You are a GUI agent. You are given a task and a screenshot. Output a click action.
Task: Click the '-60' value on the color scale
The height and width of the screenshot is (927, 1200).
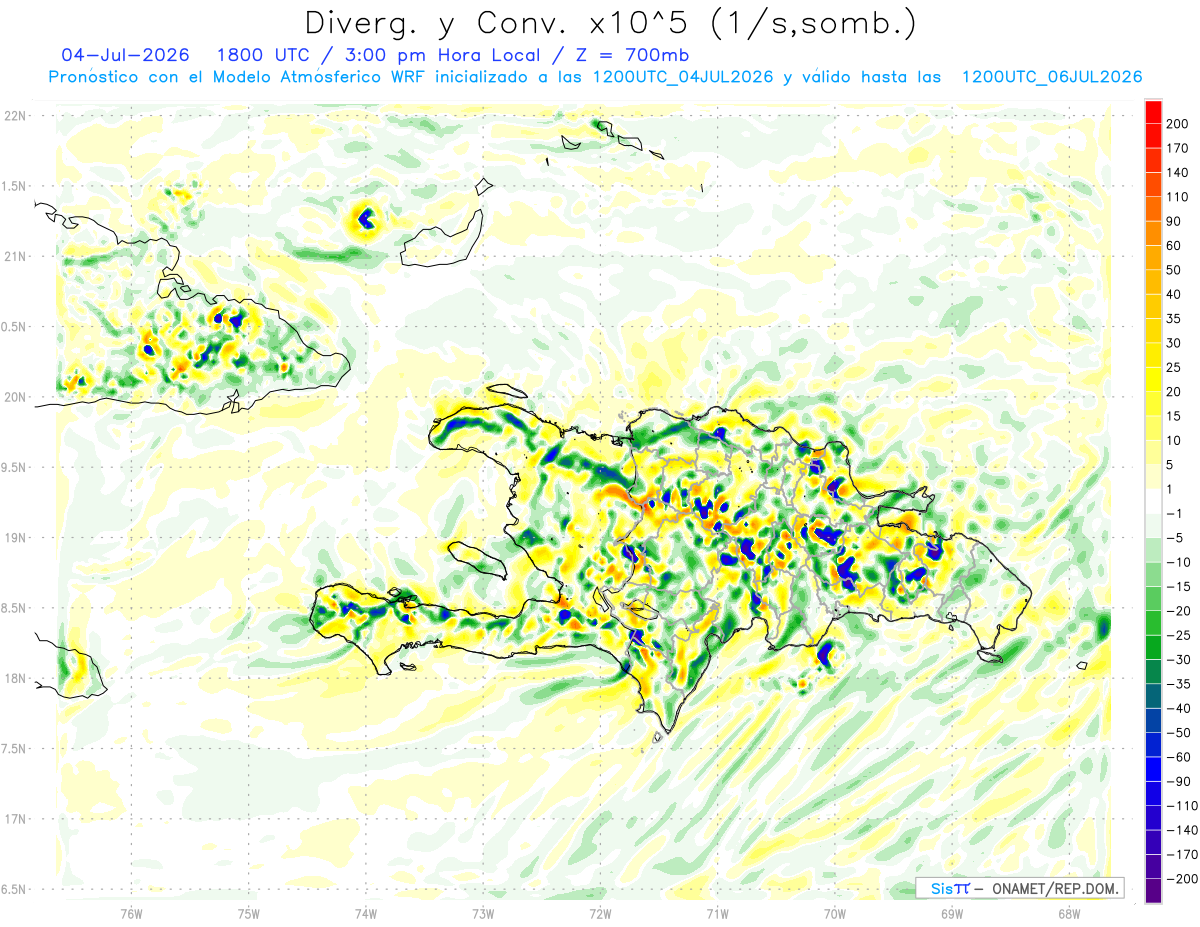pos(1179,757)
